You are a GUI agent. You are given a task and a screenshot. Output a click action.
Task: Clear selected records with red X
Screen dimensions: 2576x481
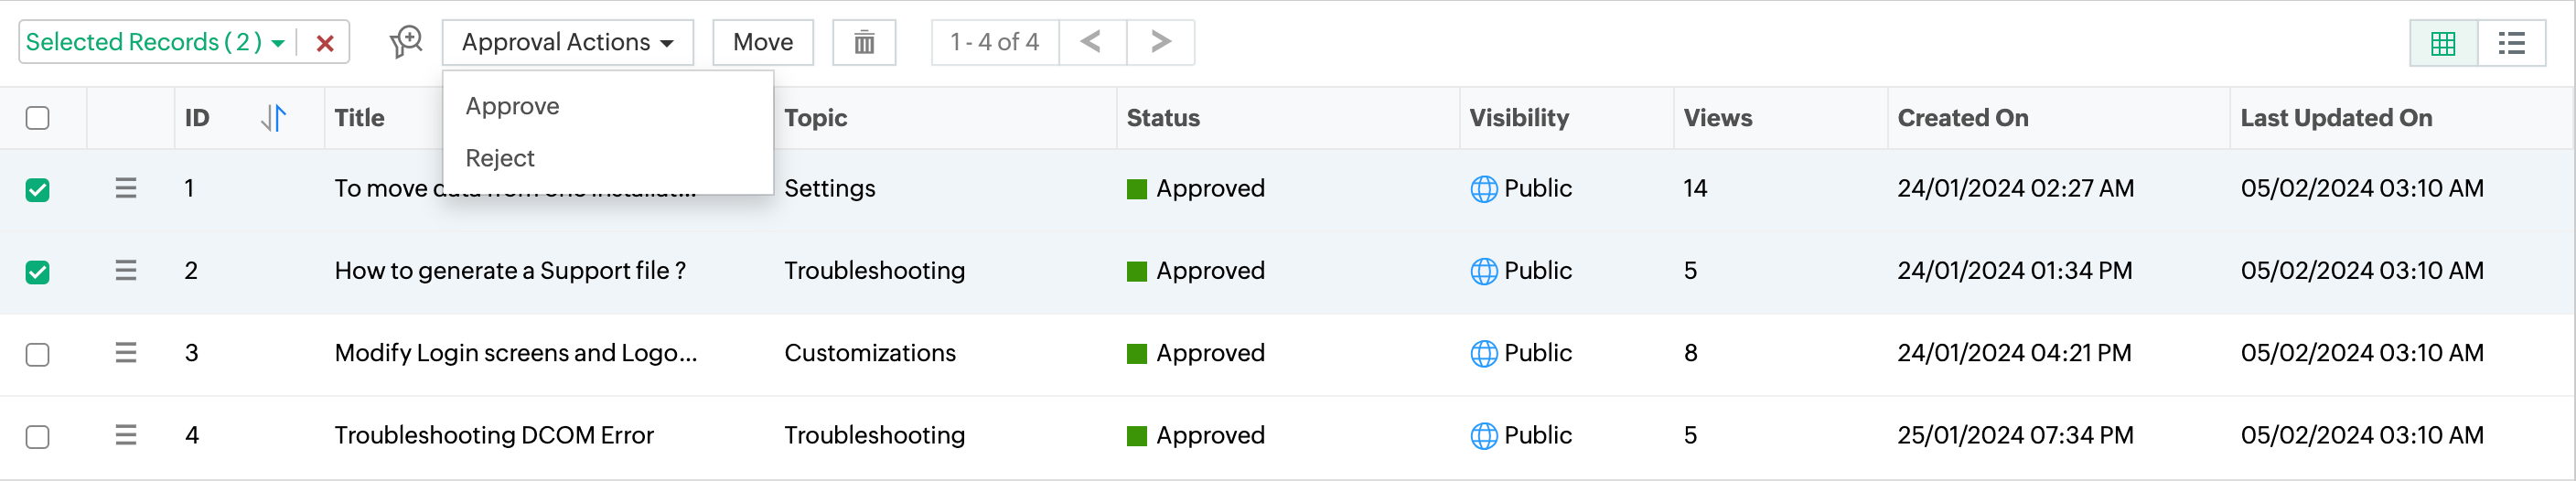point(325,43)
